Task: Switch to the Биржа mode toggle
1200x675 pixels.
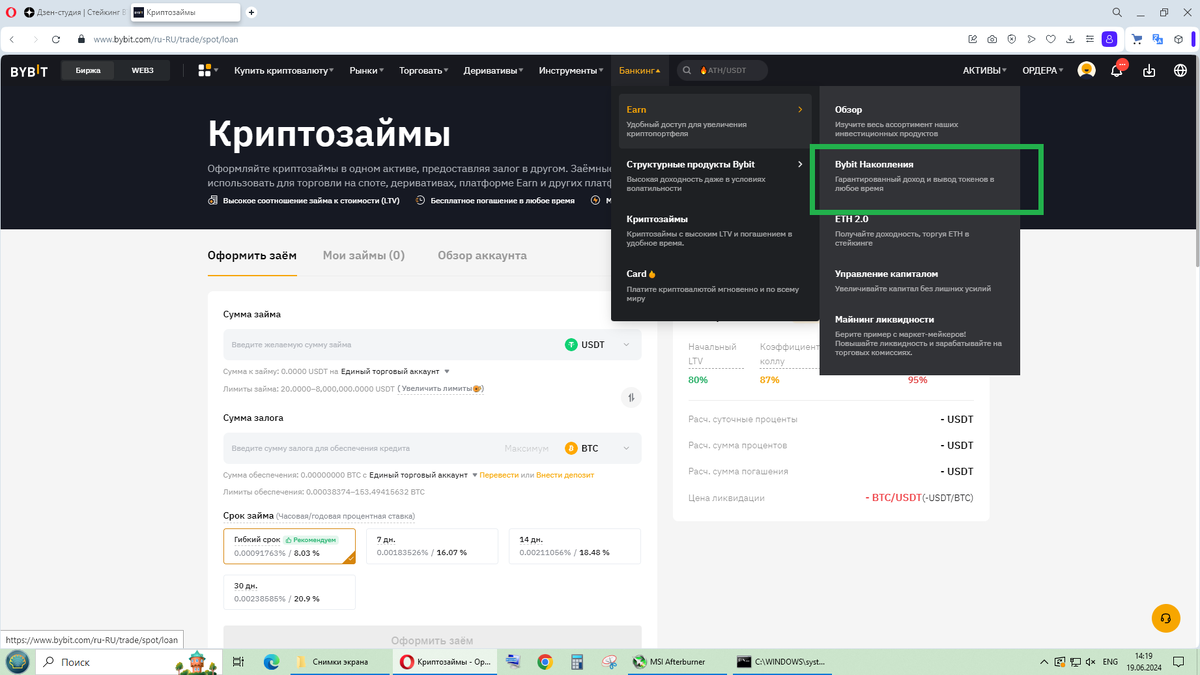Action: pyautogui.click(x=88, y=71)
